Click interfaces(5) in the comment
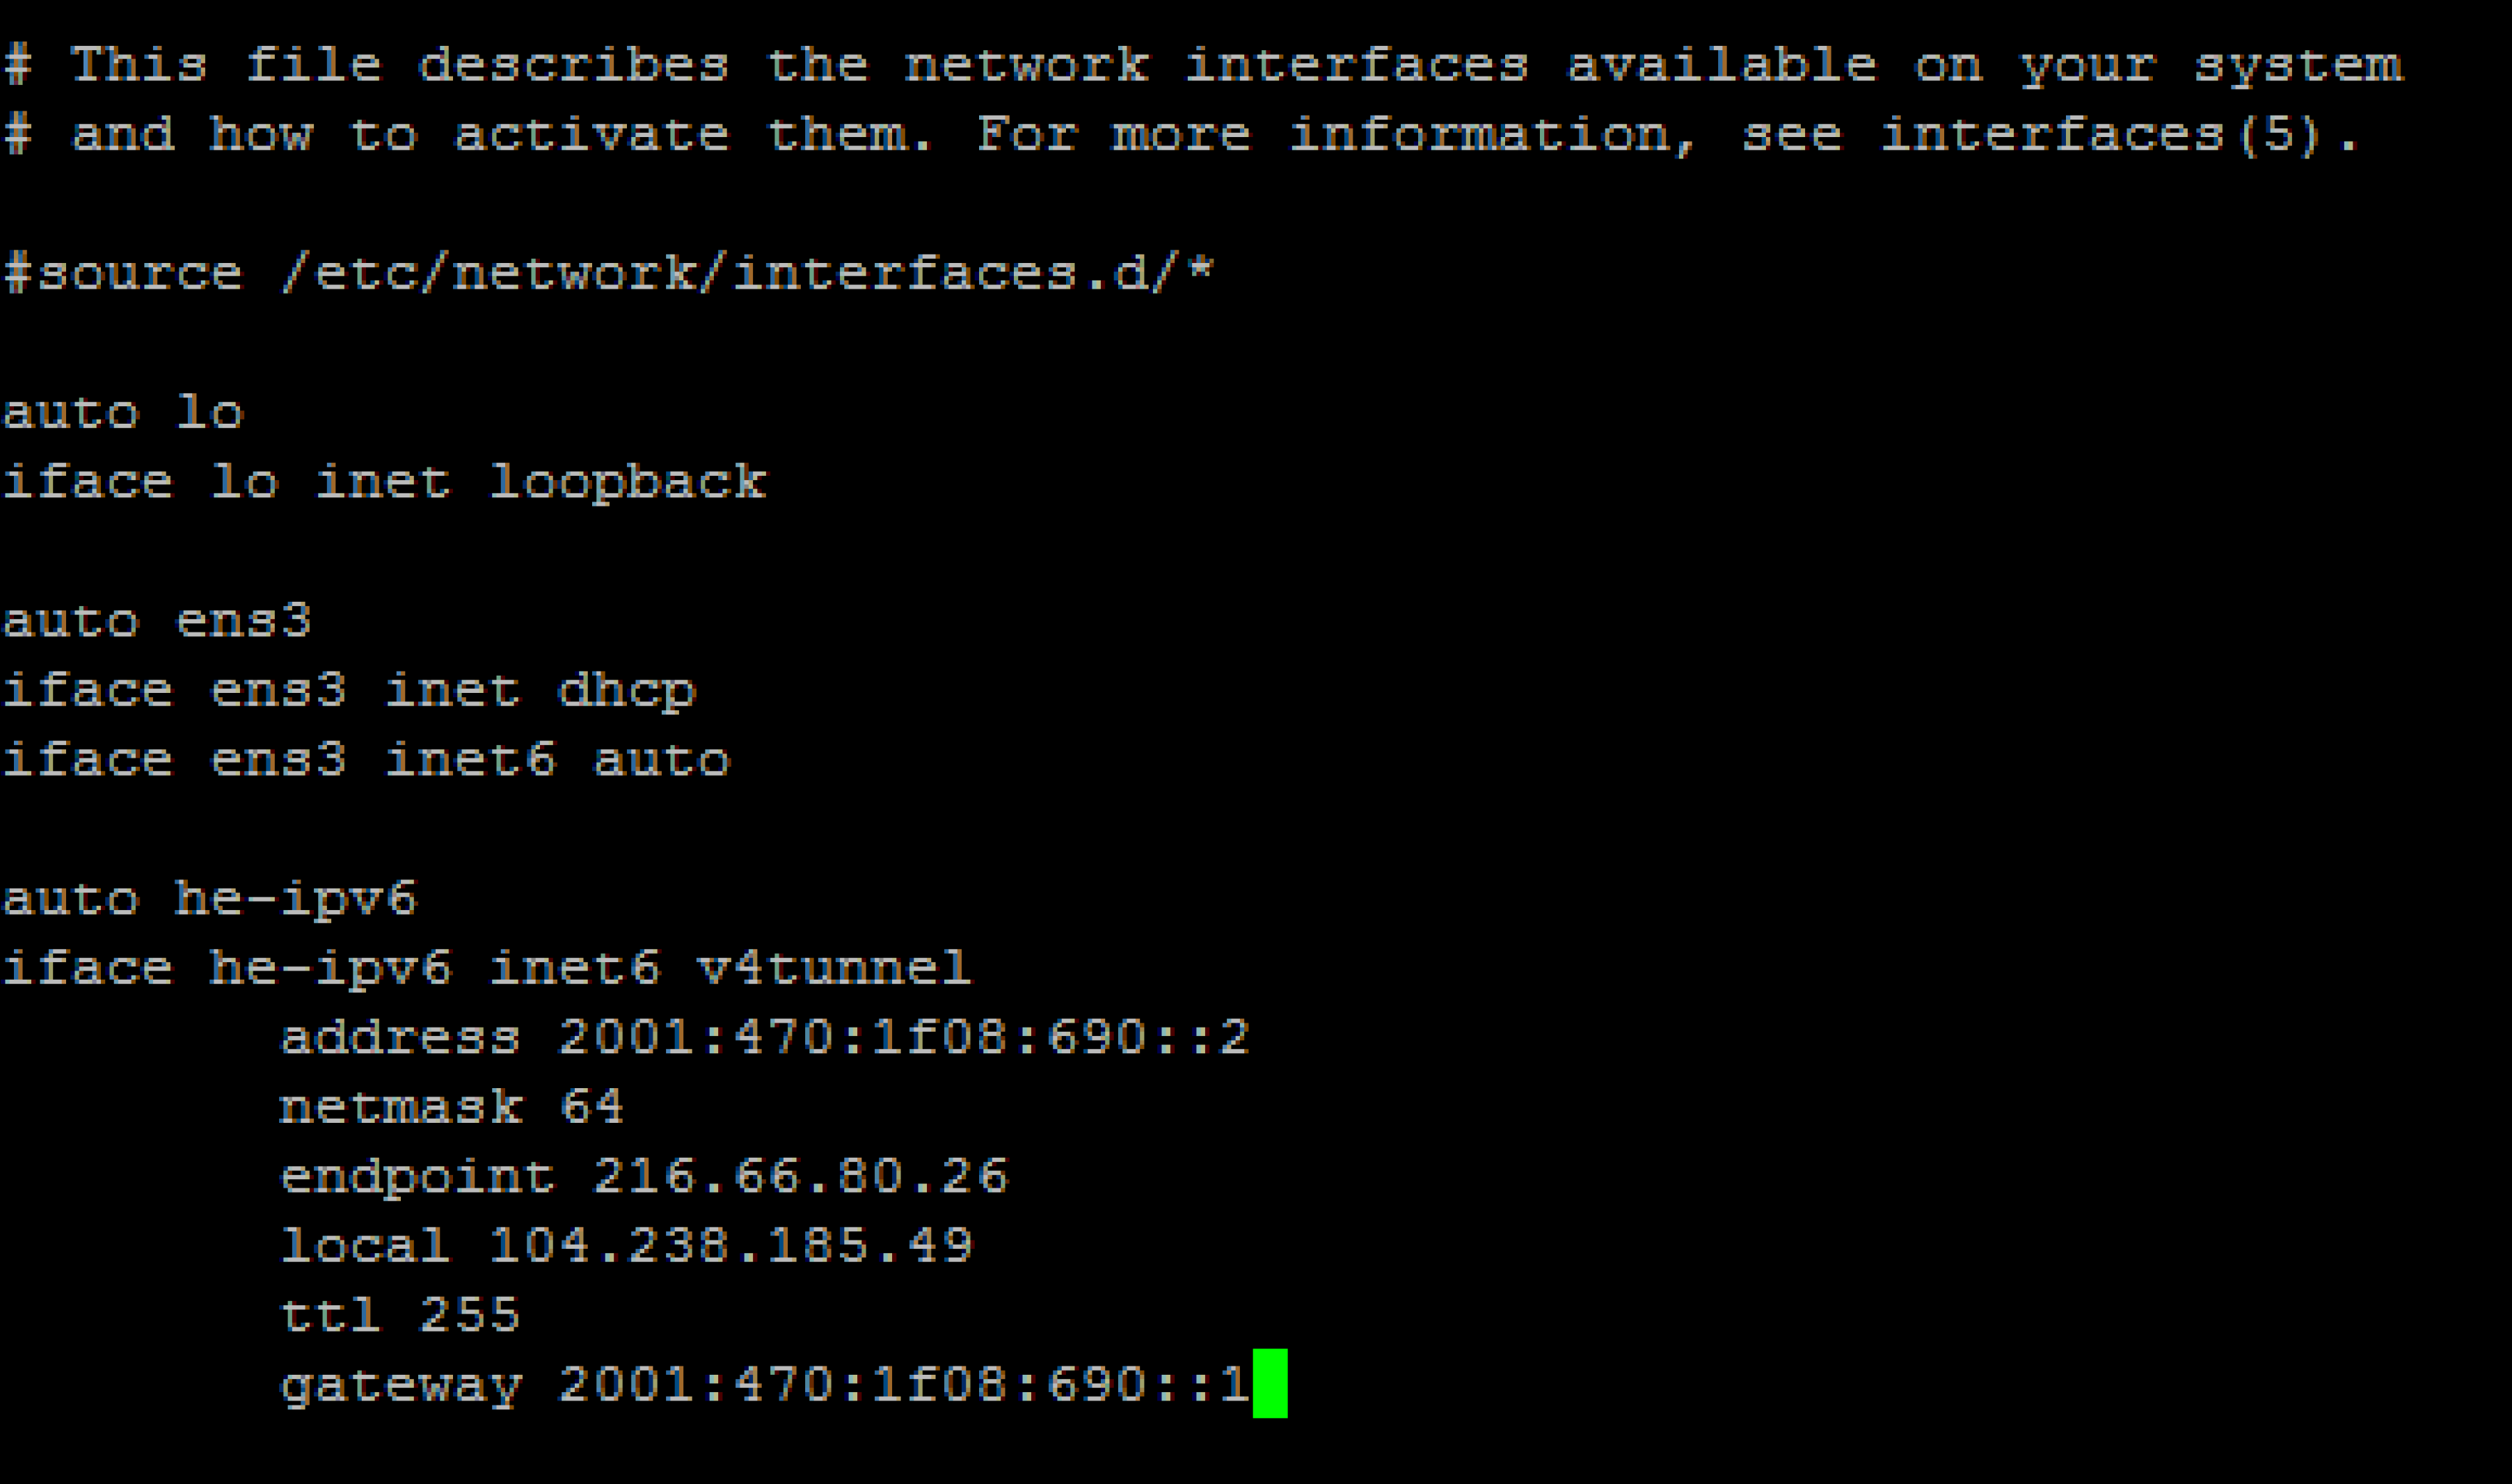Viewport: 2512px width, 1484px height. point(2101,135)
